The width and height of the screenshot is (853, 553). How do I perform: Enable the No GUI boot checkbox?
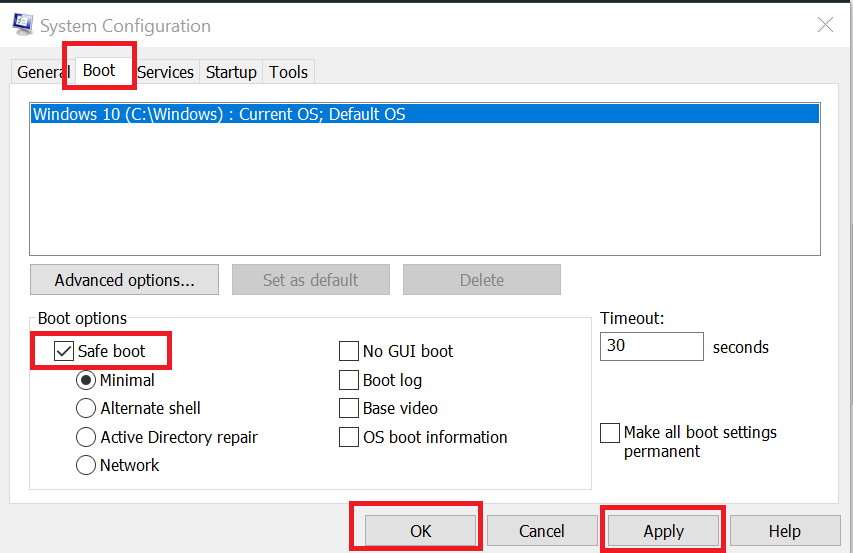click(x=349, y=351)
